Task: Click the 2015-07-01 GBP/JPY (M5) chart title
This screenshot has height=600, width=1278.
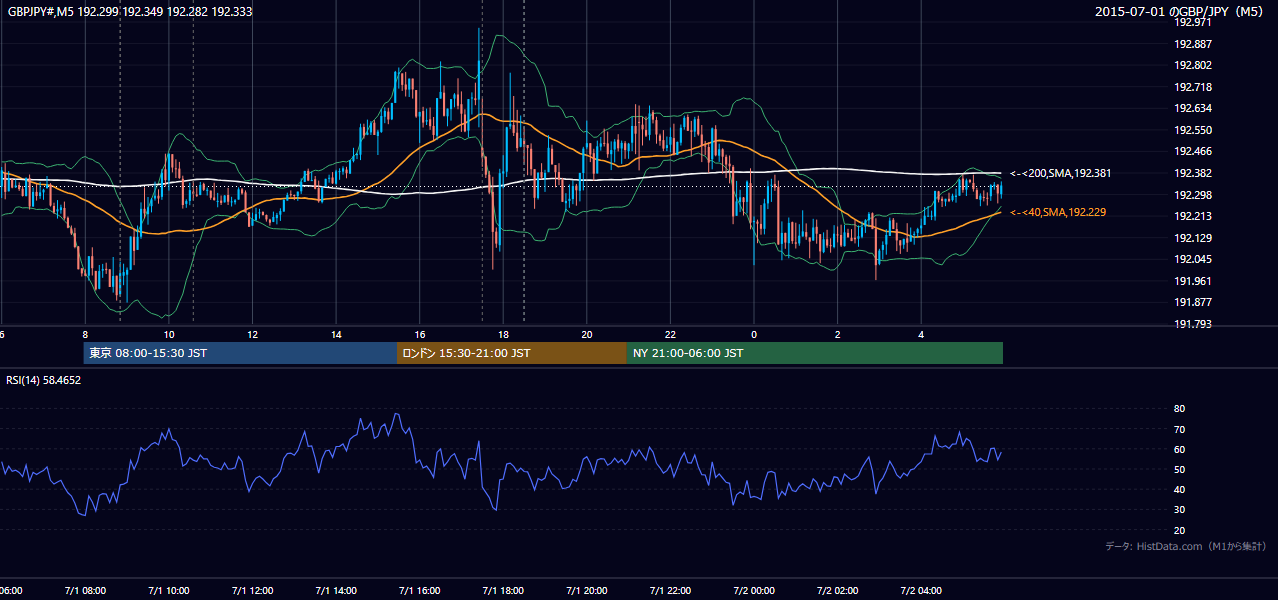Action: point(1181,11)
